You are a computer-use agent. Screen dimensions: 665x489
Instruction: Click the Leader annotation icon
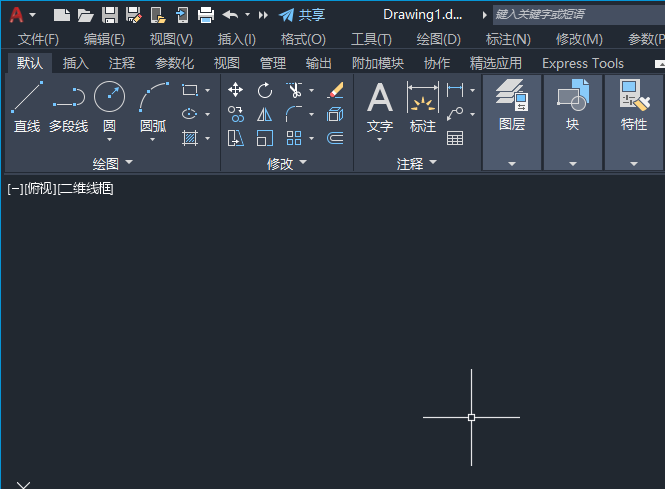[x=455, y=114]
